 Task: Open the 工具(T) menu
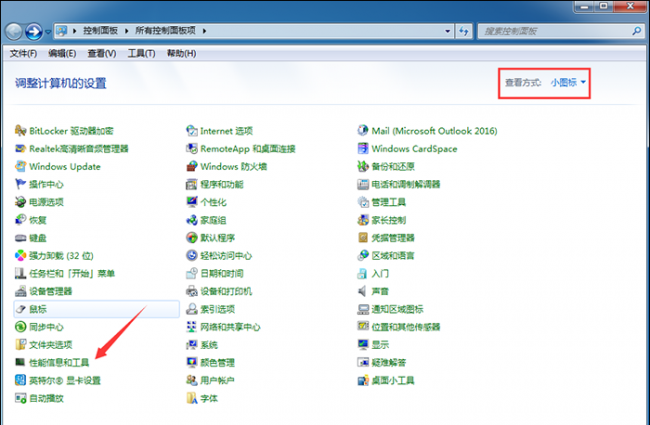pyautogui.click(x=141, y=53)
